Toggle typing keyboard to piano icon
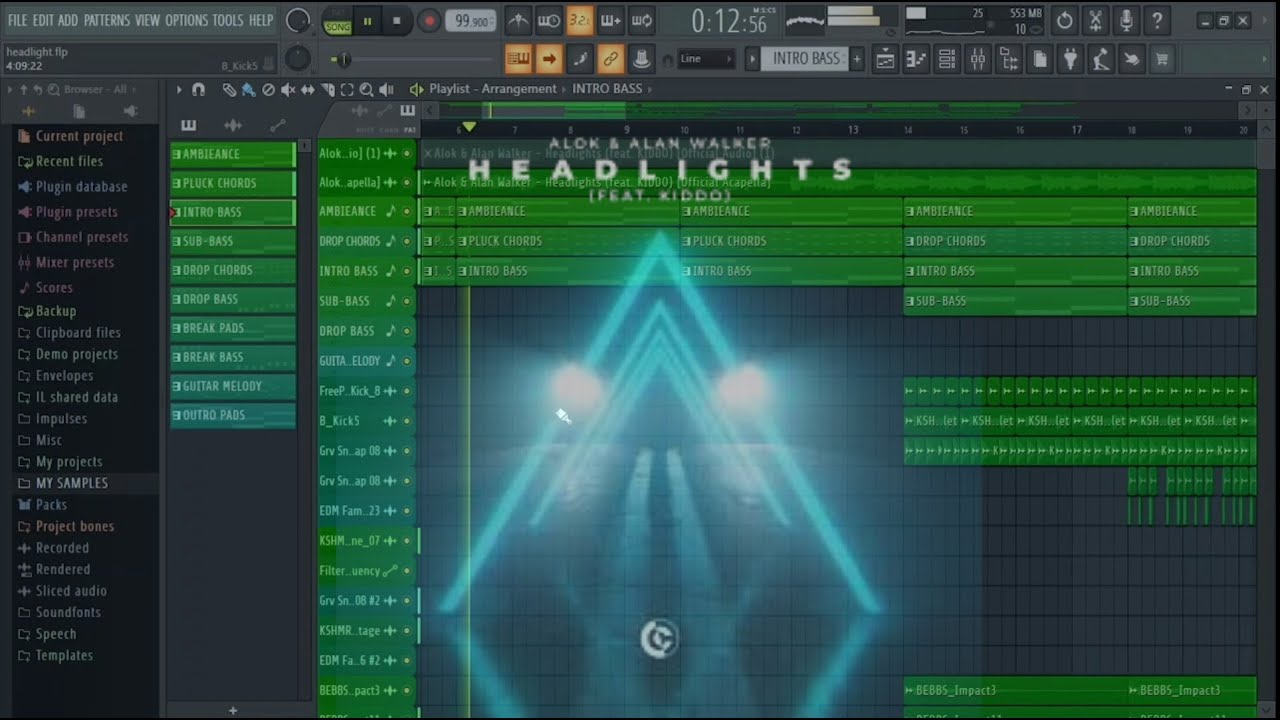 pos(518,59)
